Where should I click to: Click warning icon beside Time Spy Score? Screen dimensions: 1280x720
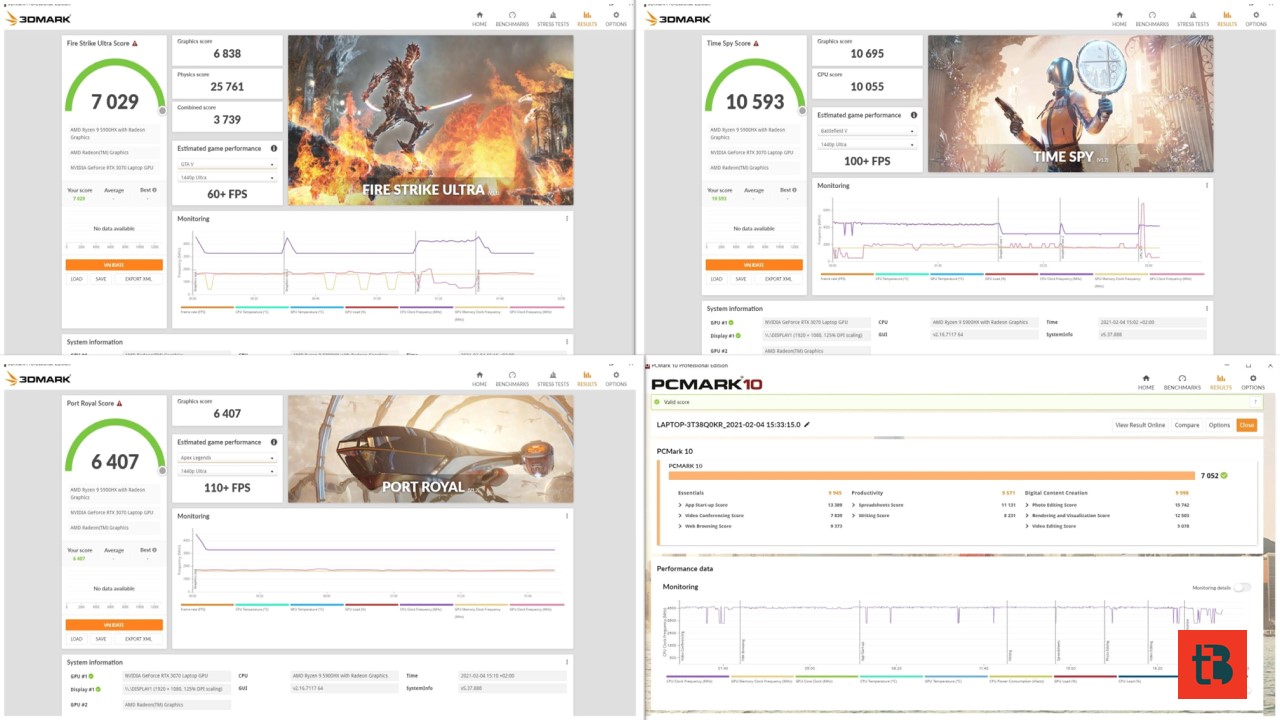point(755,44)
